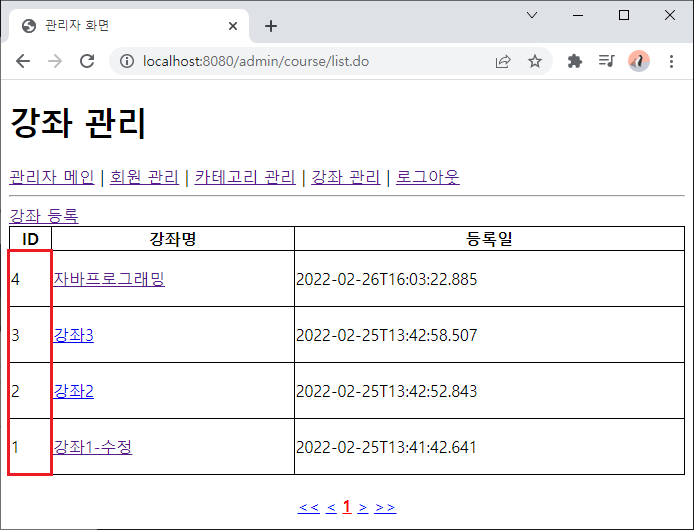Minimize the browser window
The height and width of the screenshot is (530, 694).
(578, 15)
